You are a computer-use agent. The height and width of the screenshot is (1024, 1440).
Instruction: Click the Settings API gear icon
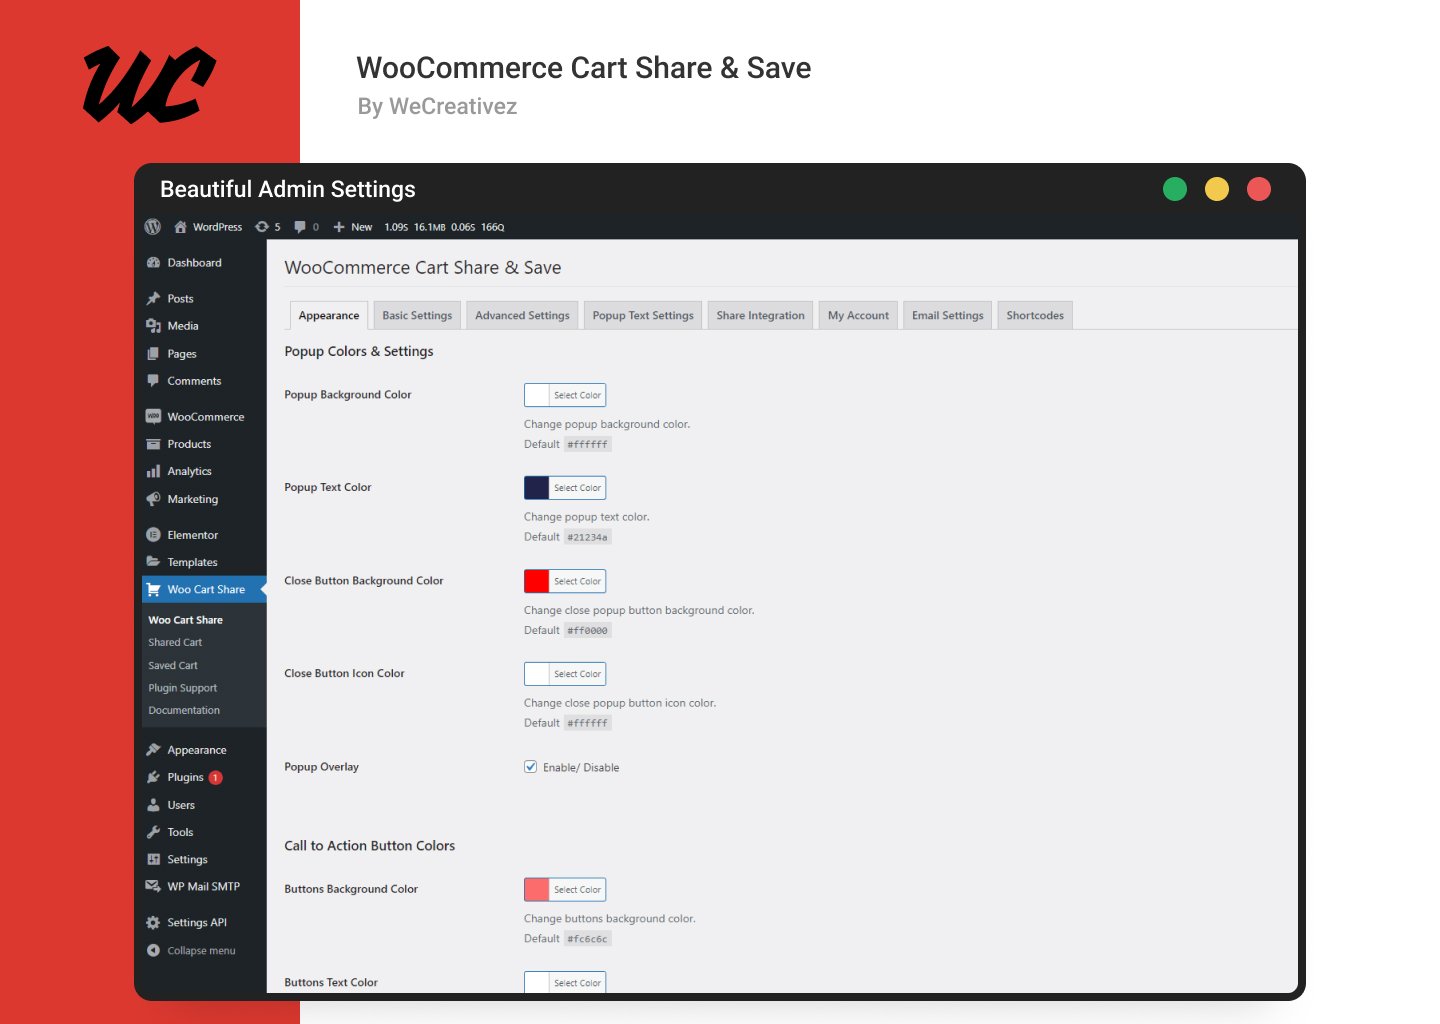coord(153,923)
